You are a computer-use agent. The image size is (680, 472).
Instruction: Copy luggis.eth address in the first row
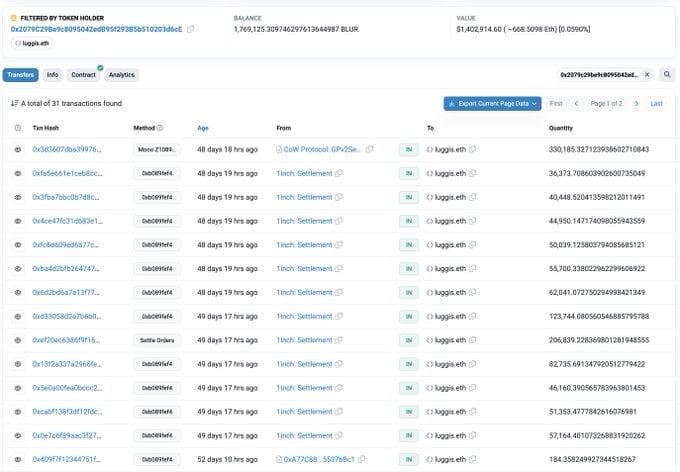click(472, 149)
